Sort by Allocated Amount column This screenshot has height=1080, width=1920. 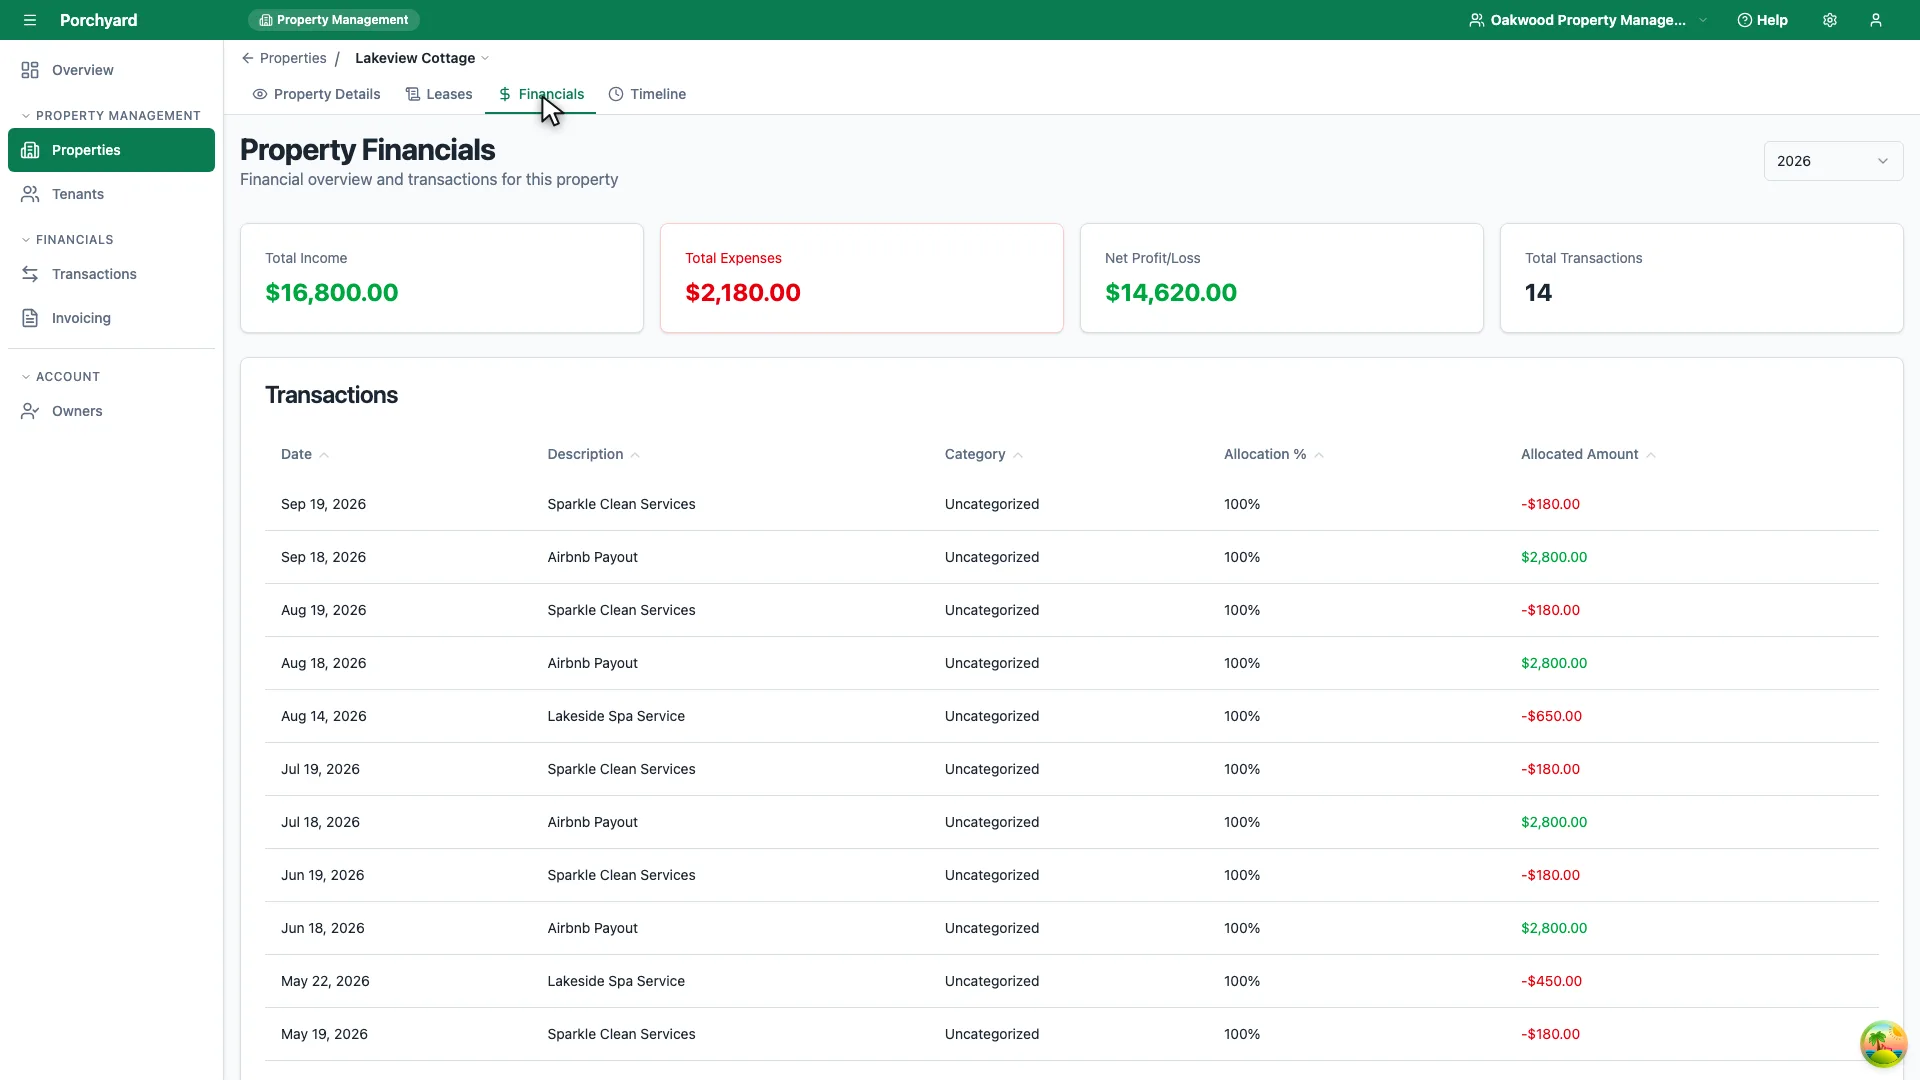click(x=1589, y=454)
